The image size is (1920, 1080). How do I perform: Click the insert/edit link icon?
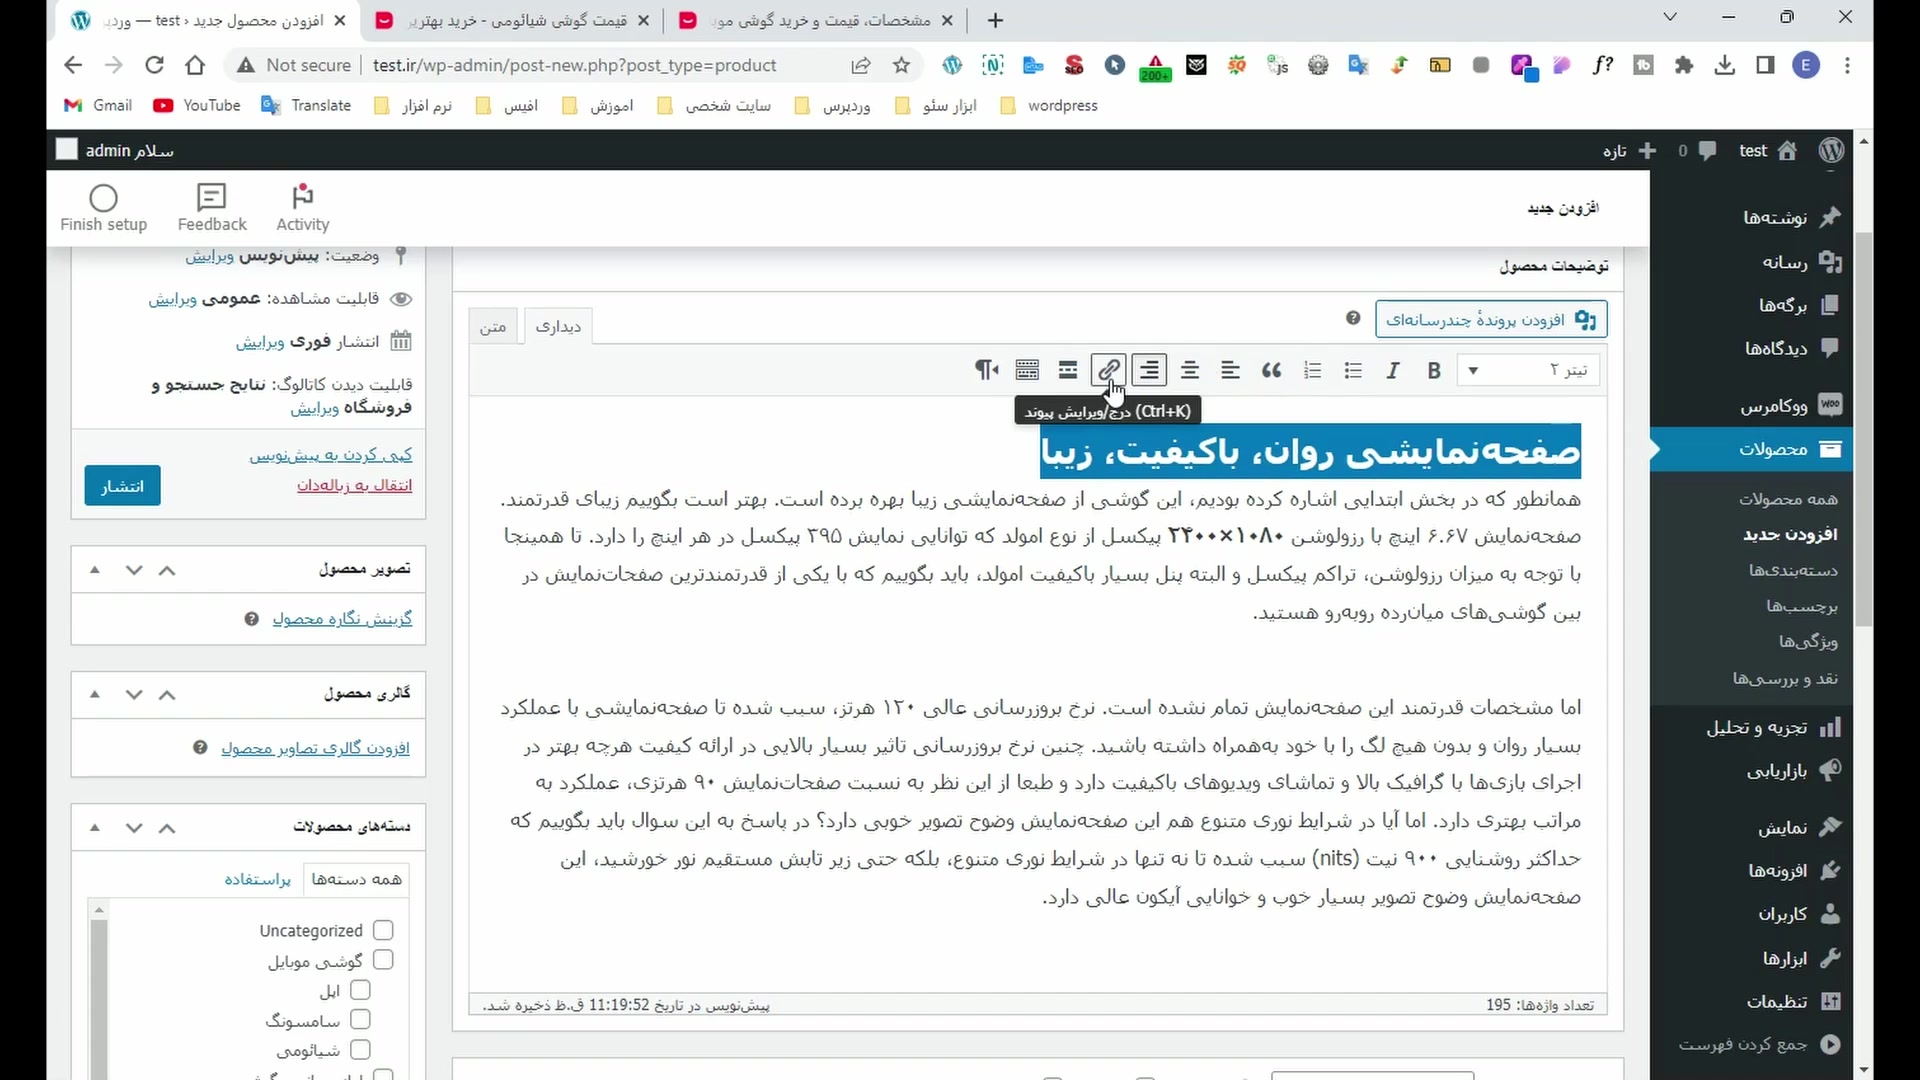click(1108, 371)
